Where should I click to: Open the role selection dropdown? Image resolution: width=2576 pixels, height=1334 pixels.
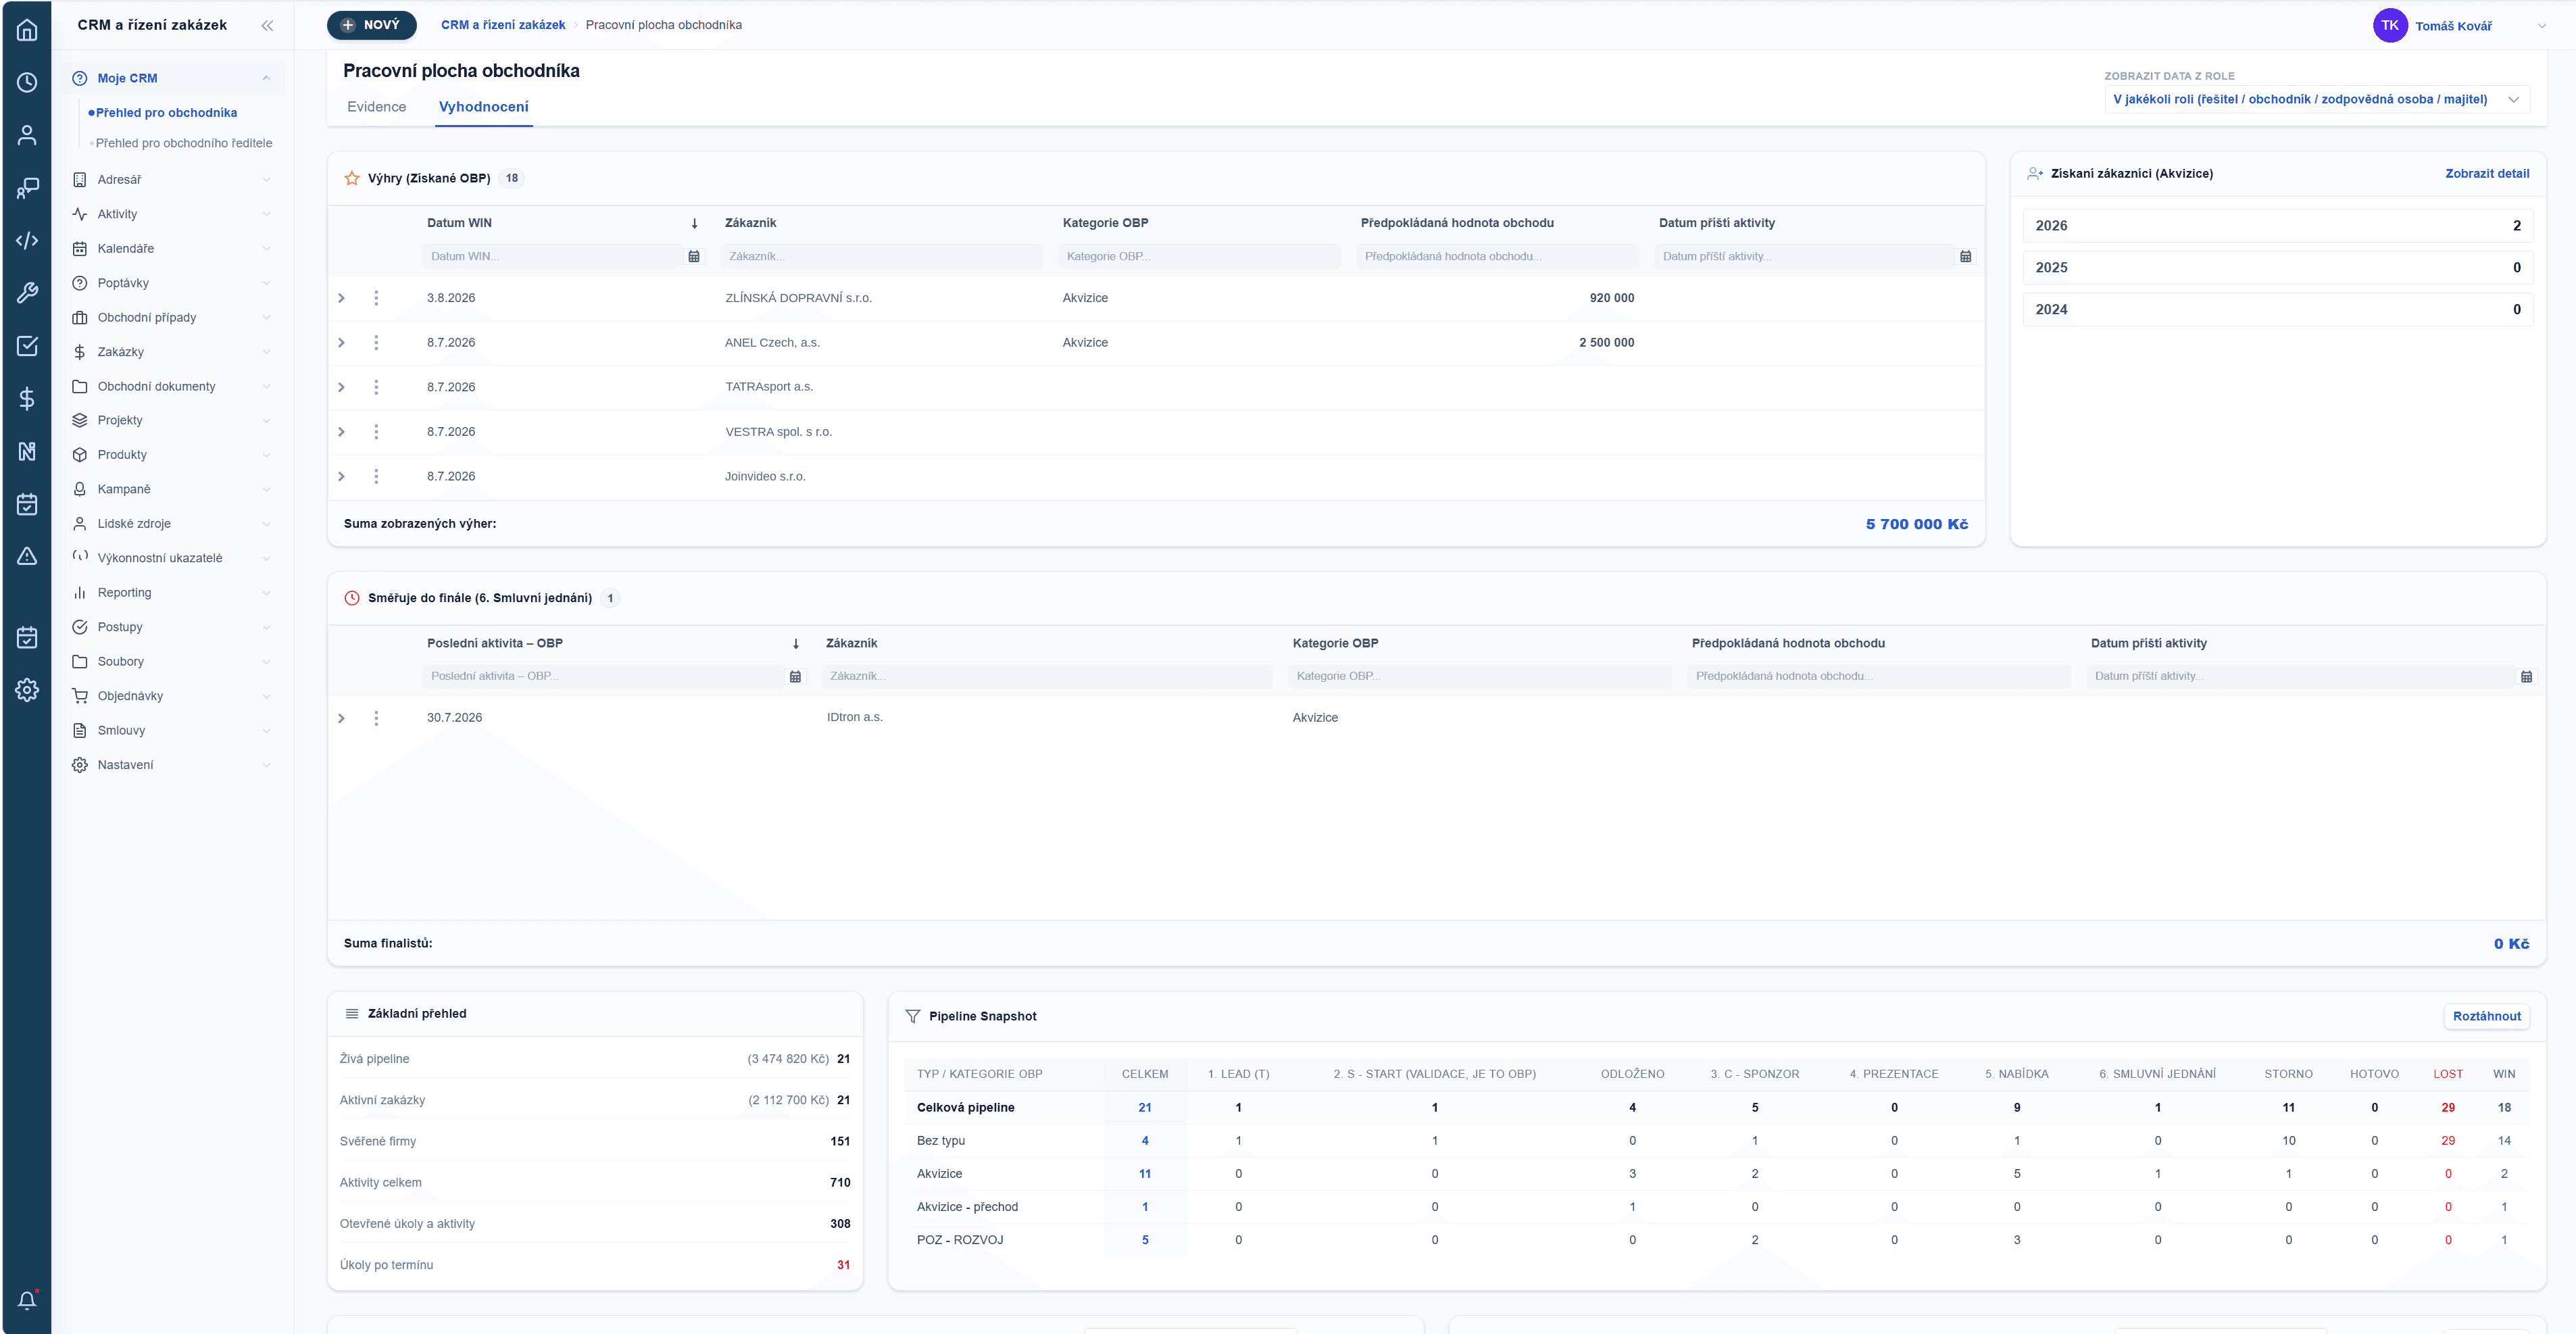click(2316, 99)
